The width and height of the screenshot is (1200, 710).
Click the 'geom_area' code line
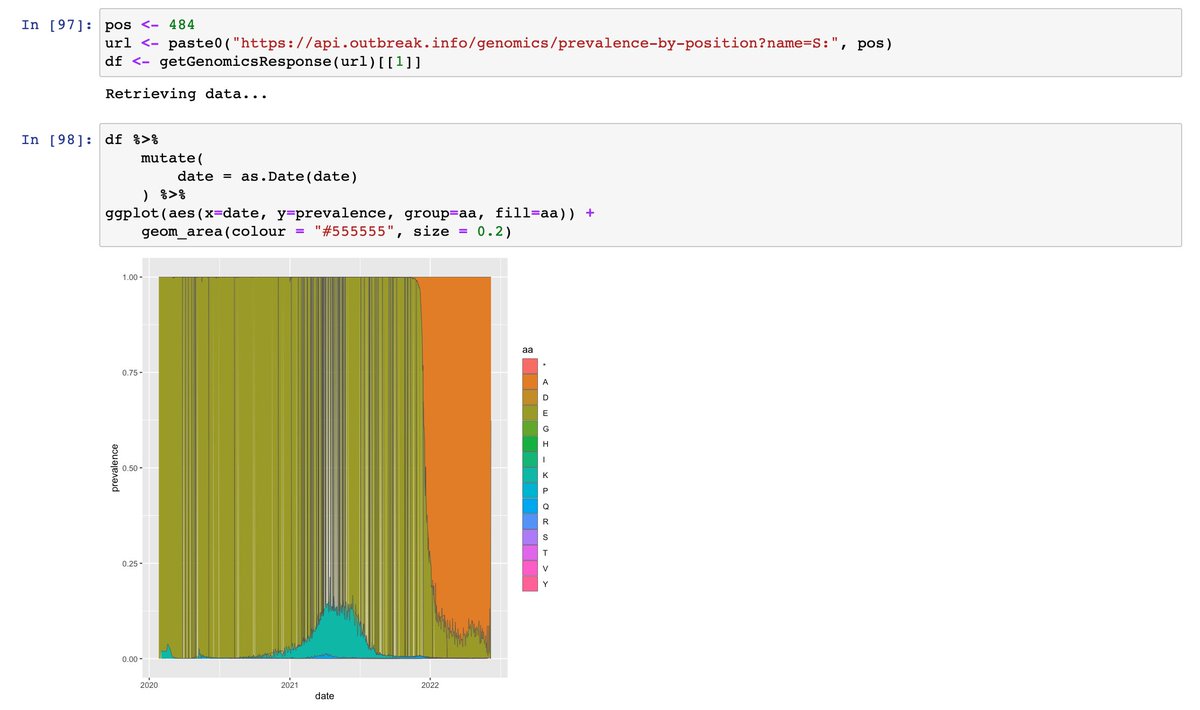point(326,231)
